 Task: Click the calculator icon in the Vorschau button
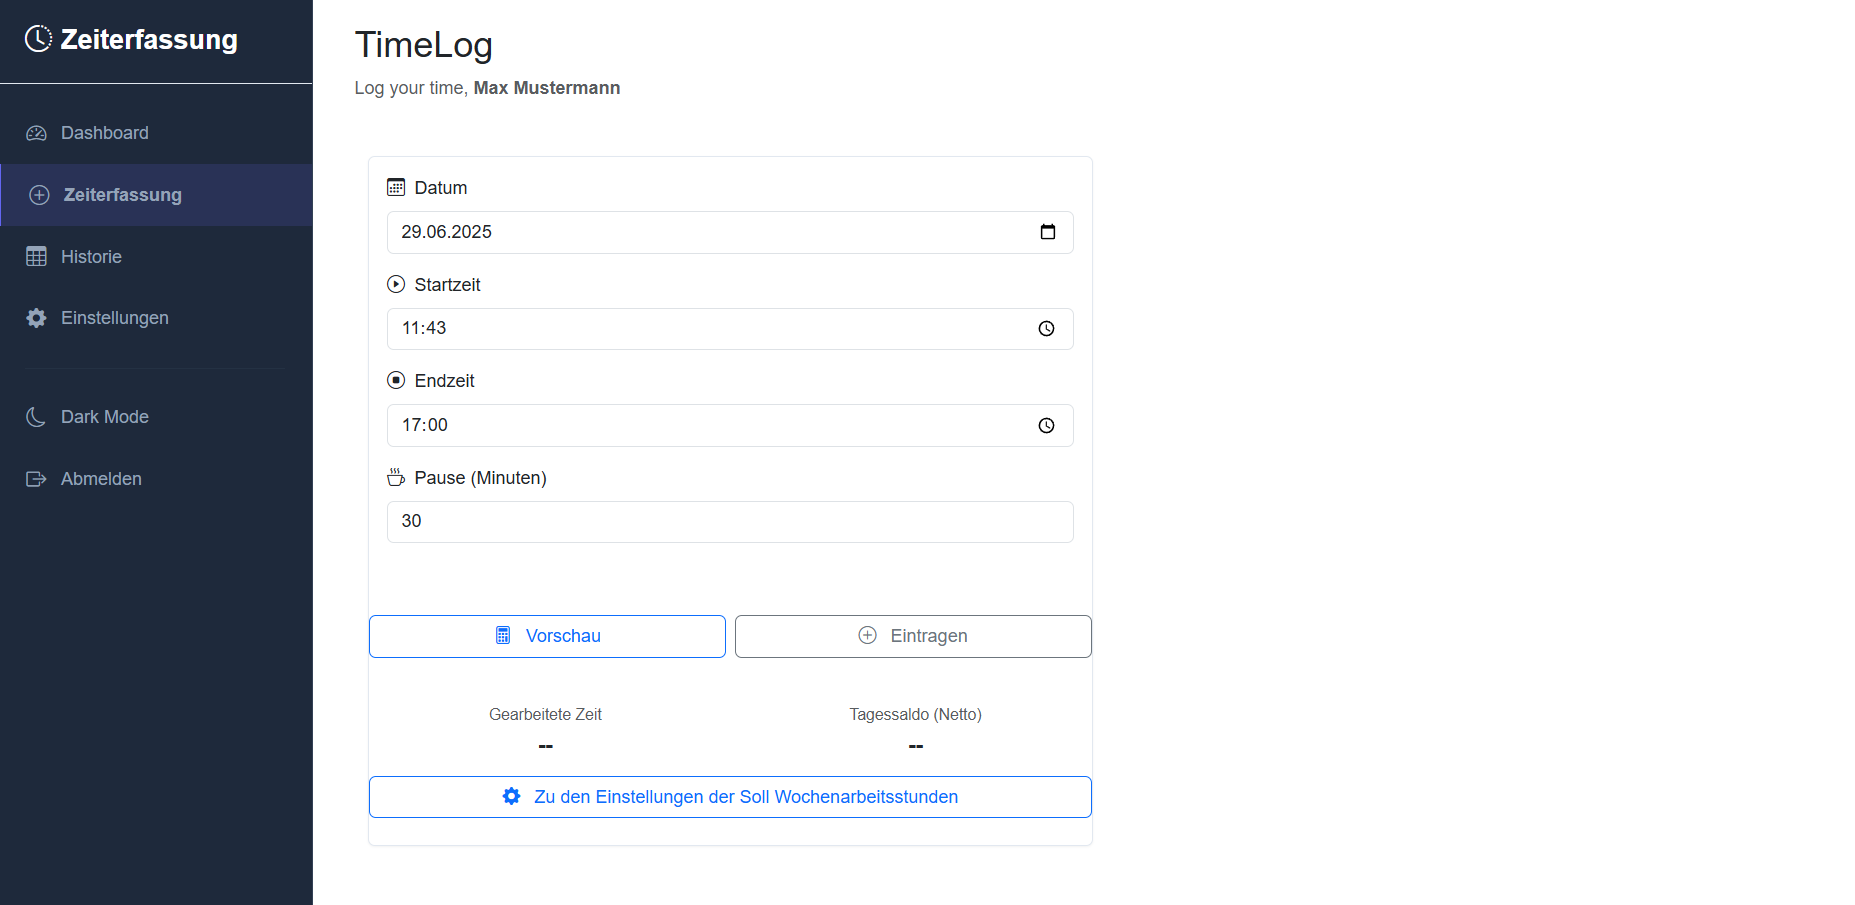tap(503, 635)
